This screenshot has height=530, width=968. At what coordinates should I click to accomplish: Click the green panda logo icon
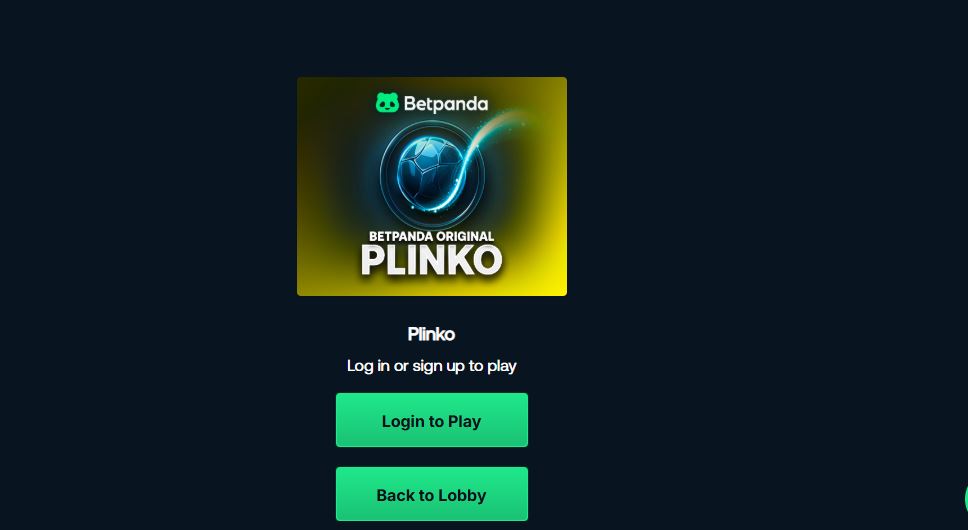(x=387, y=103)
